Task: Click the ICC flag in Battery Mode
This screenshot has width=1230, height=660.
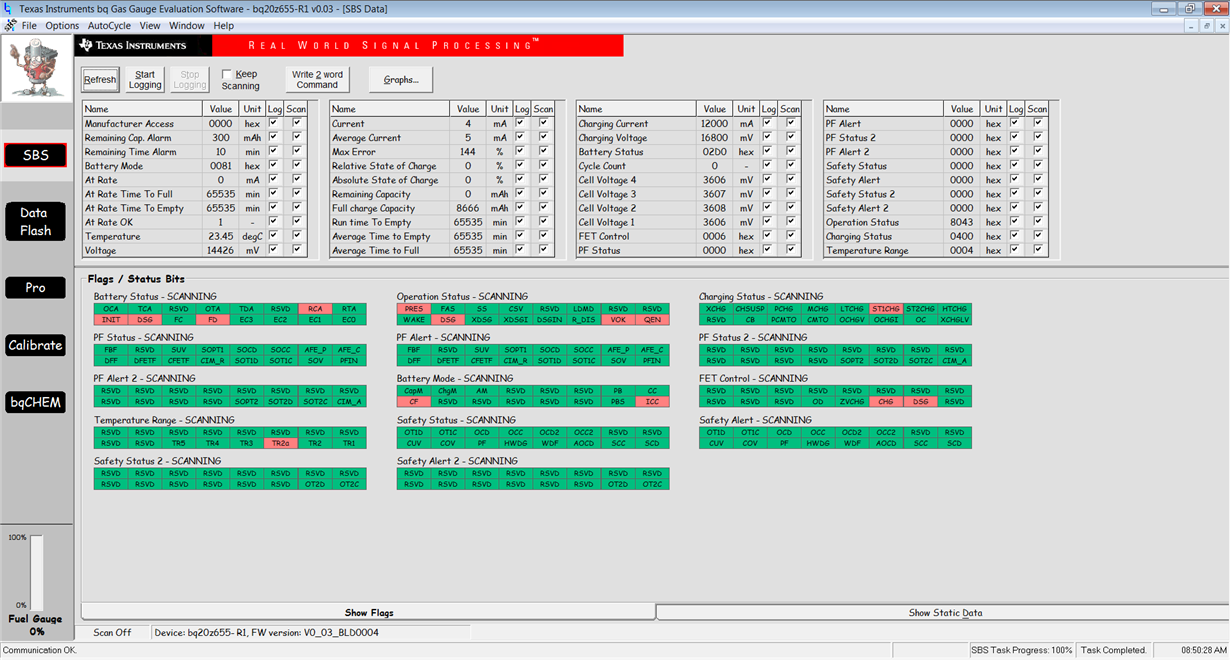Action: pos(652,401)
